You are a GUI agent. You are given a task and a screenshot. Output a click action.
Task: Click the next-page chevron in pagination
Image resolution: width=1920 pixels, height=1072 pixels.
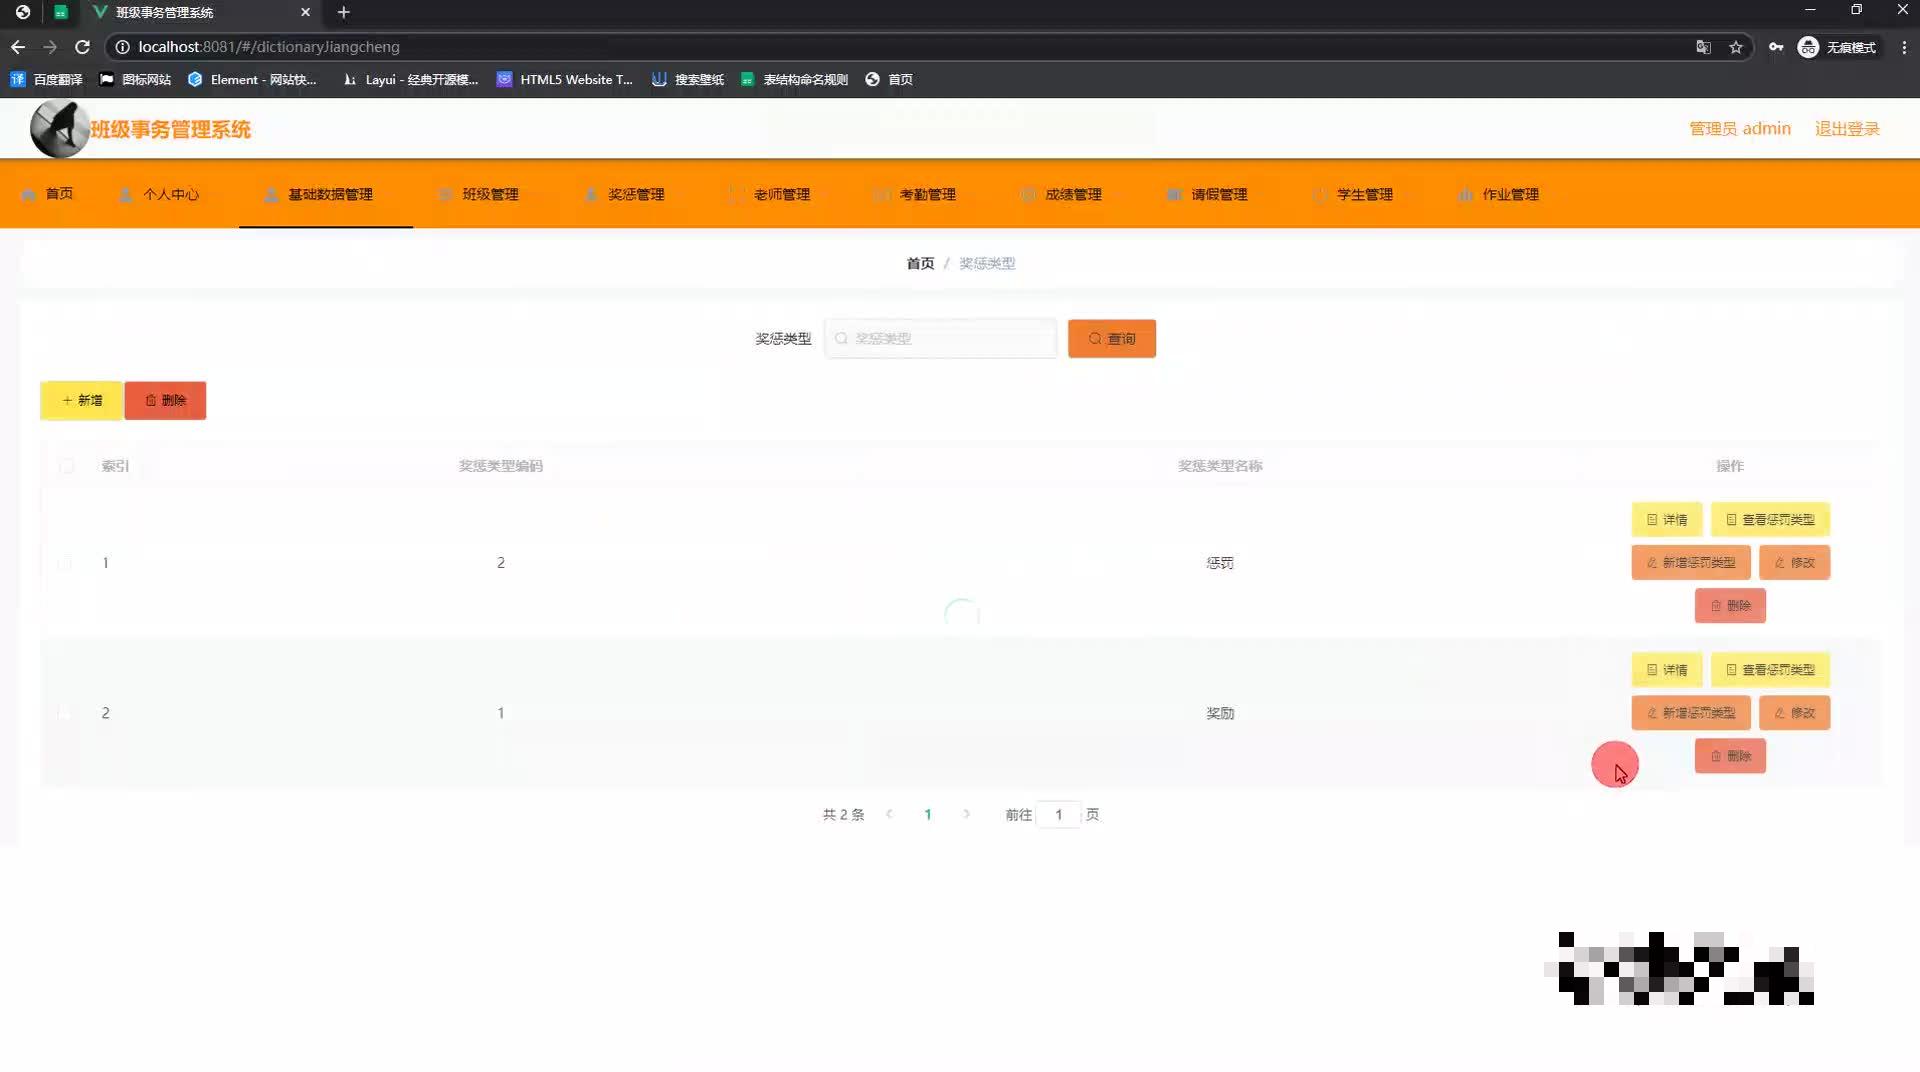[x=966, y=815]
